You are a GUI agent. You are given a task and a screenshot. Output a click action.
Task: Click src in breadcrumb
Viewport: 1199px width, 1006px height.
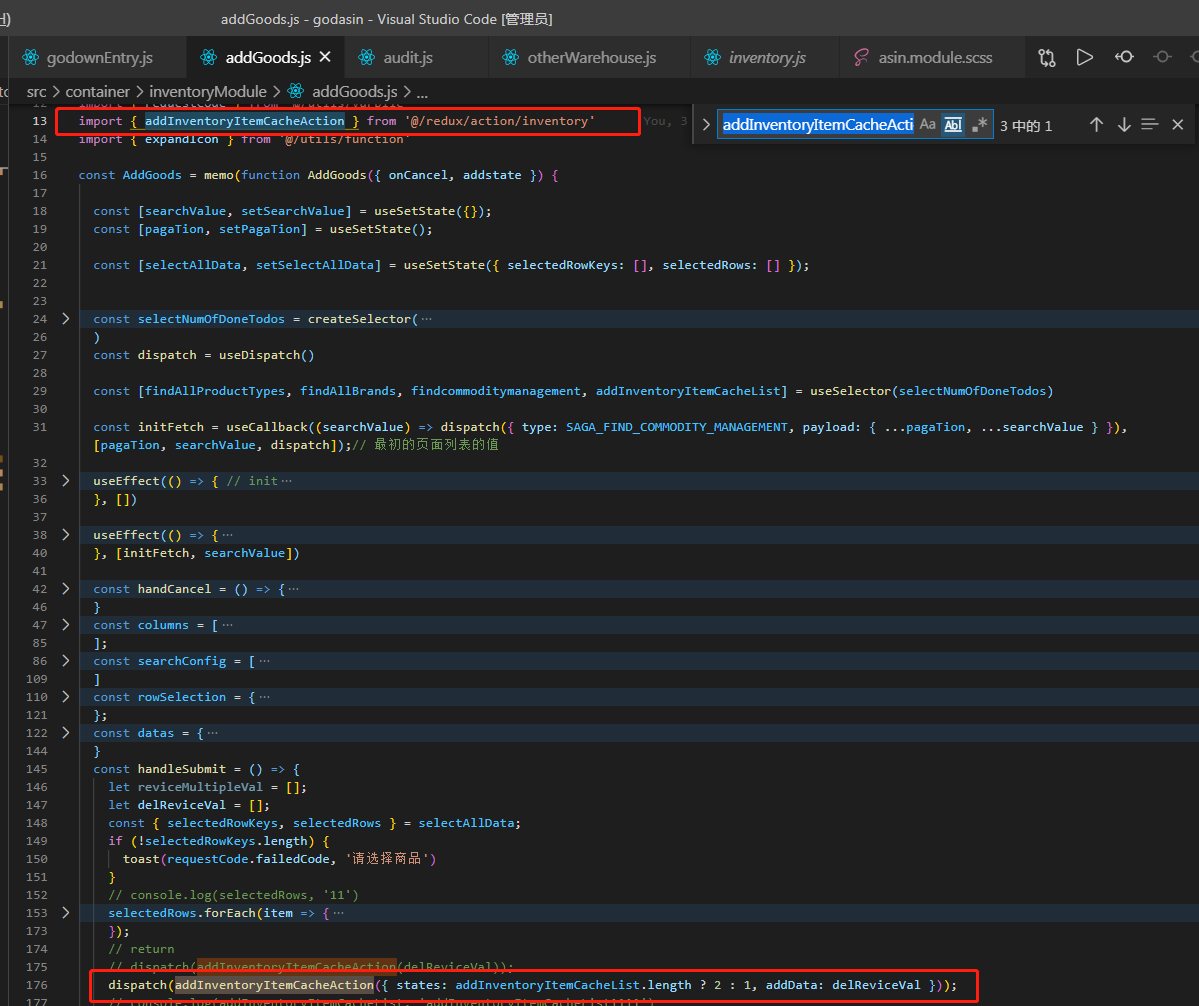37,92
